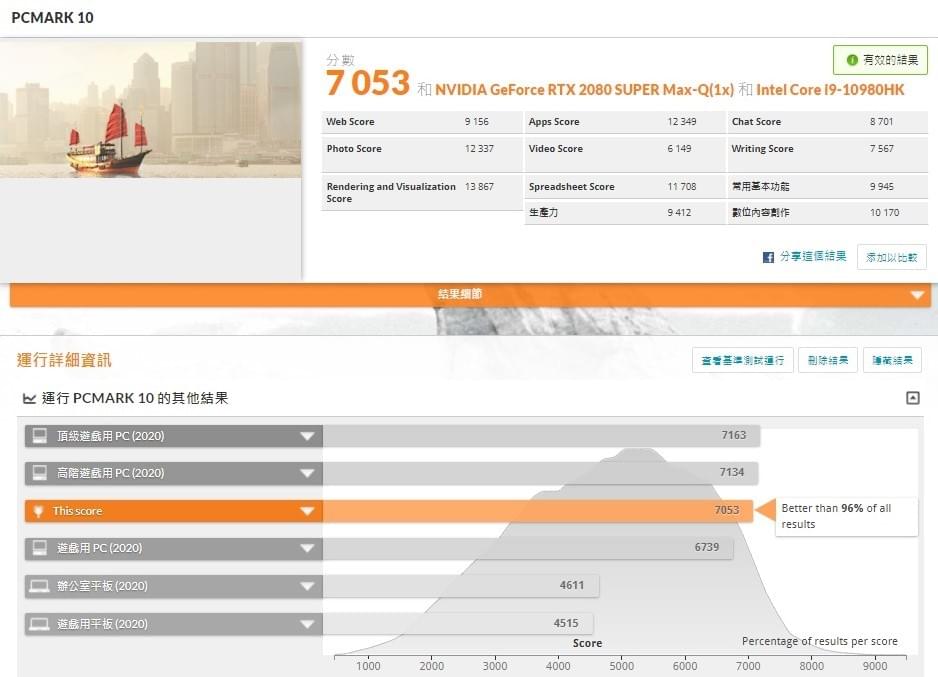Click the 添加以比較 compare button
Viewport: 938px width, 677px height.
coord(891,257)
